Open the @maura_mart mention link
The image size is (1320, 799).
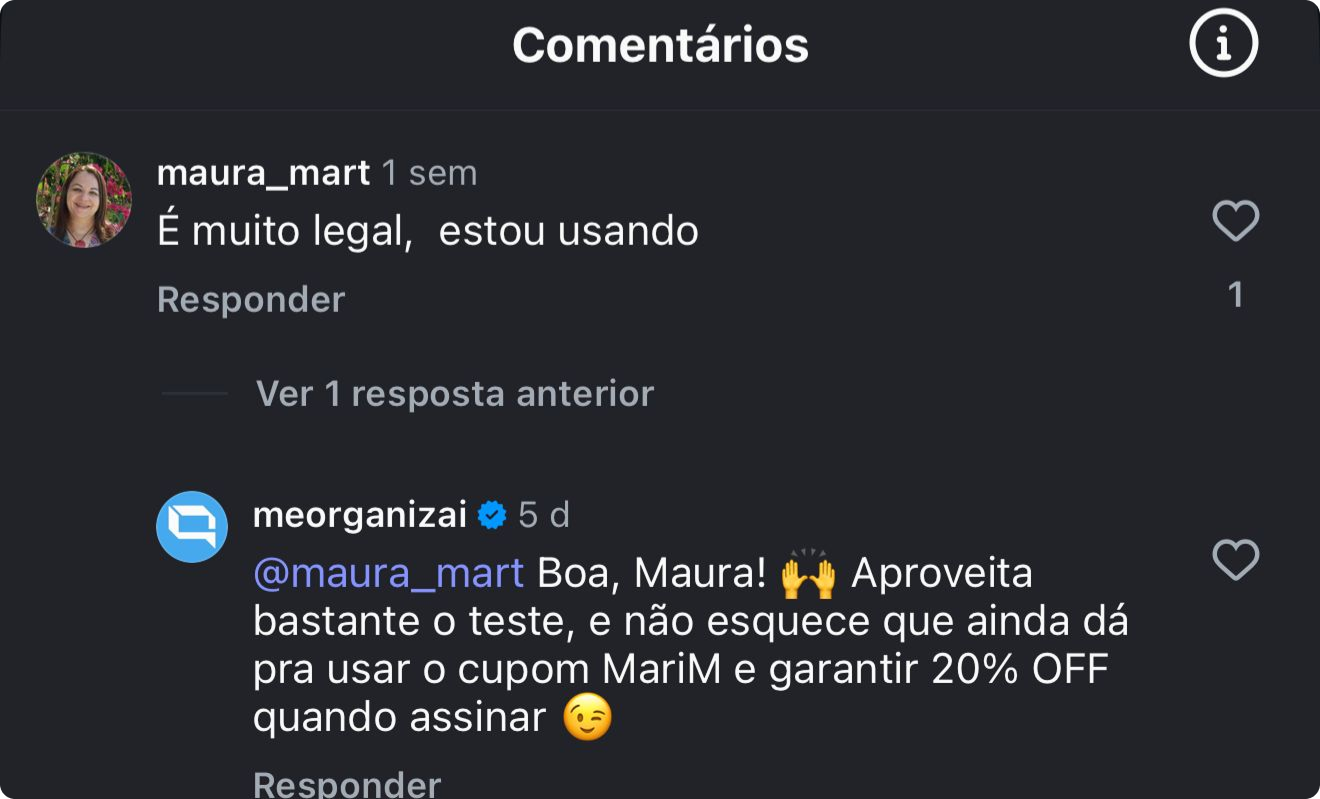388,573
